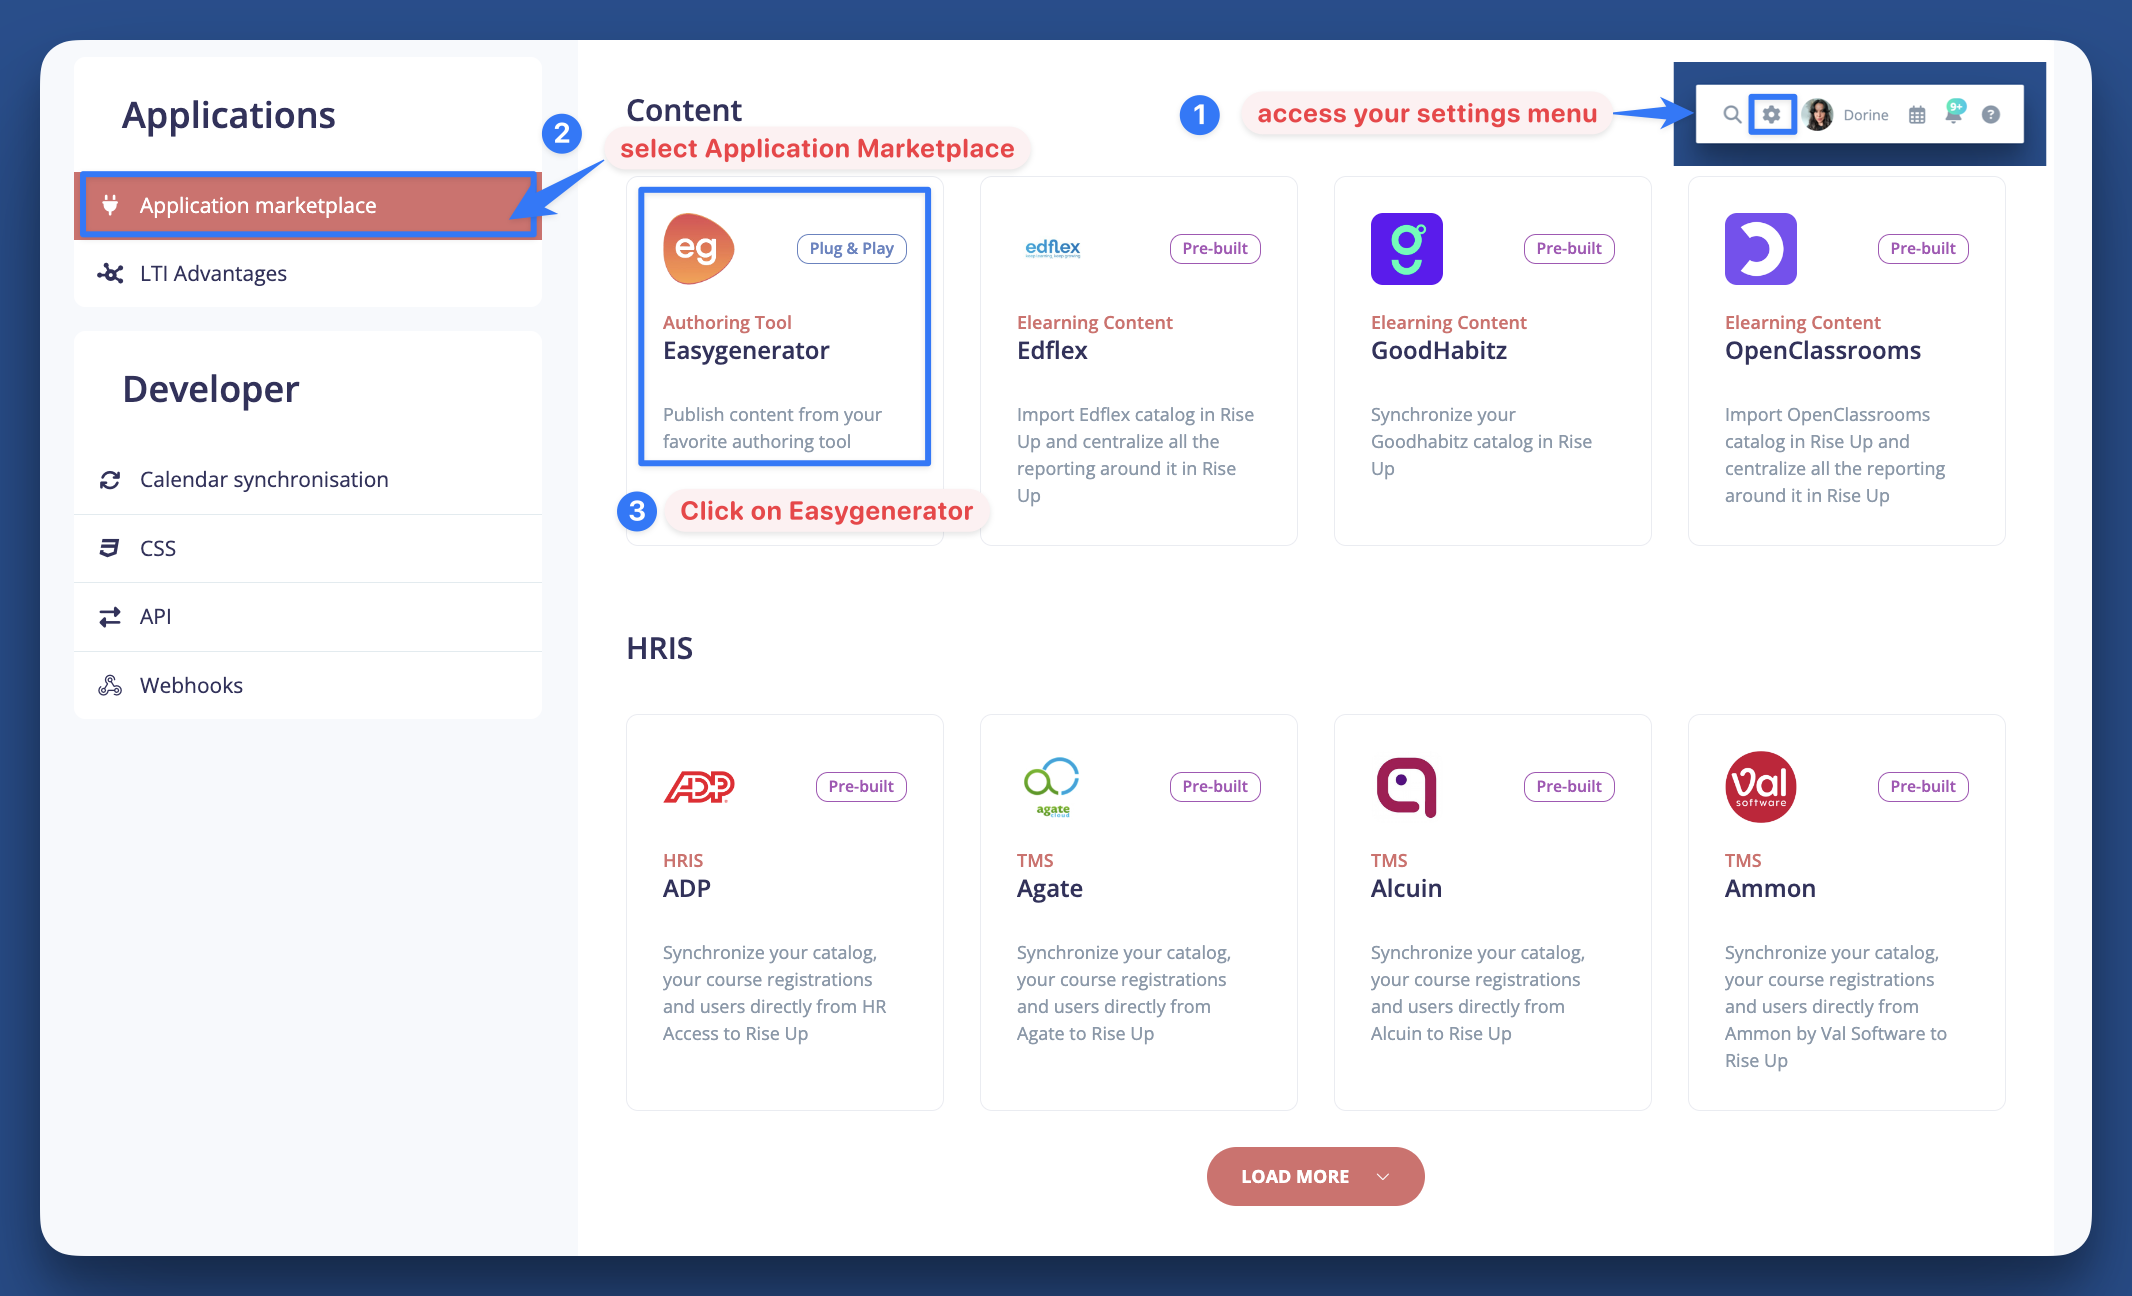
Task: Click the HRIS label on ADP card
Action: (683, 860)
